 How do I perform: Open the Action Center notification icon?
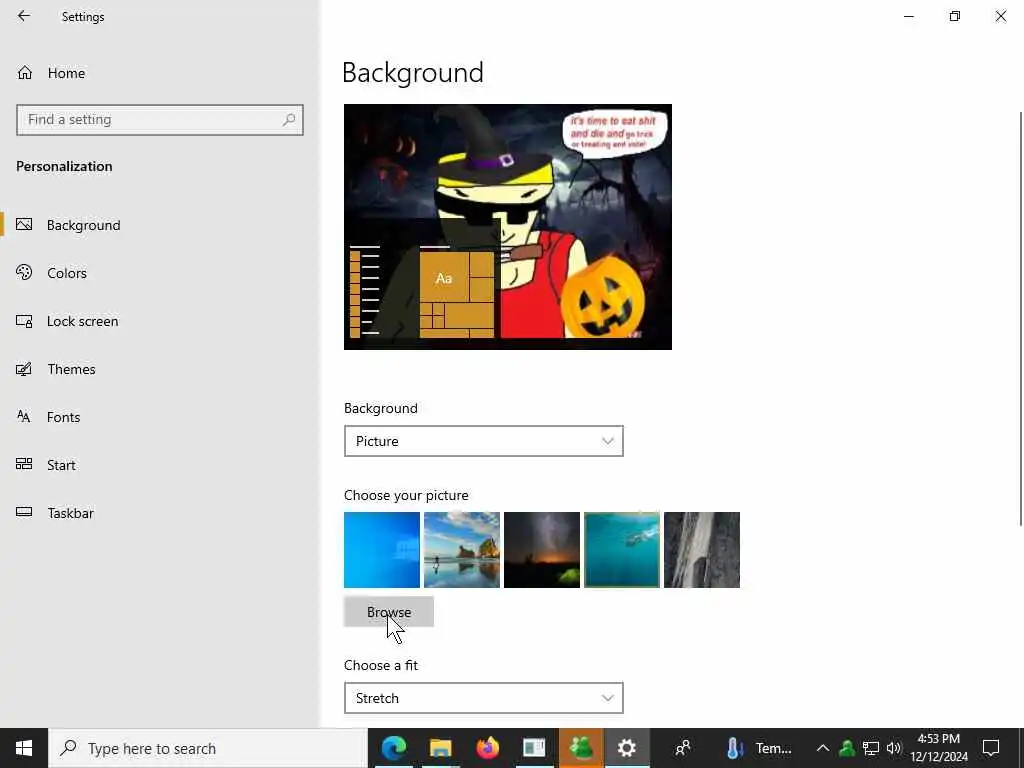point(991,748)
